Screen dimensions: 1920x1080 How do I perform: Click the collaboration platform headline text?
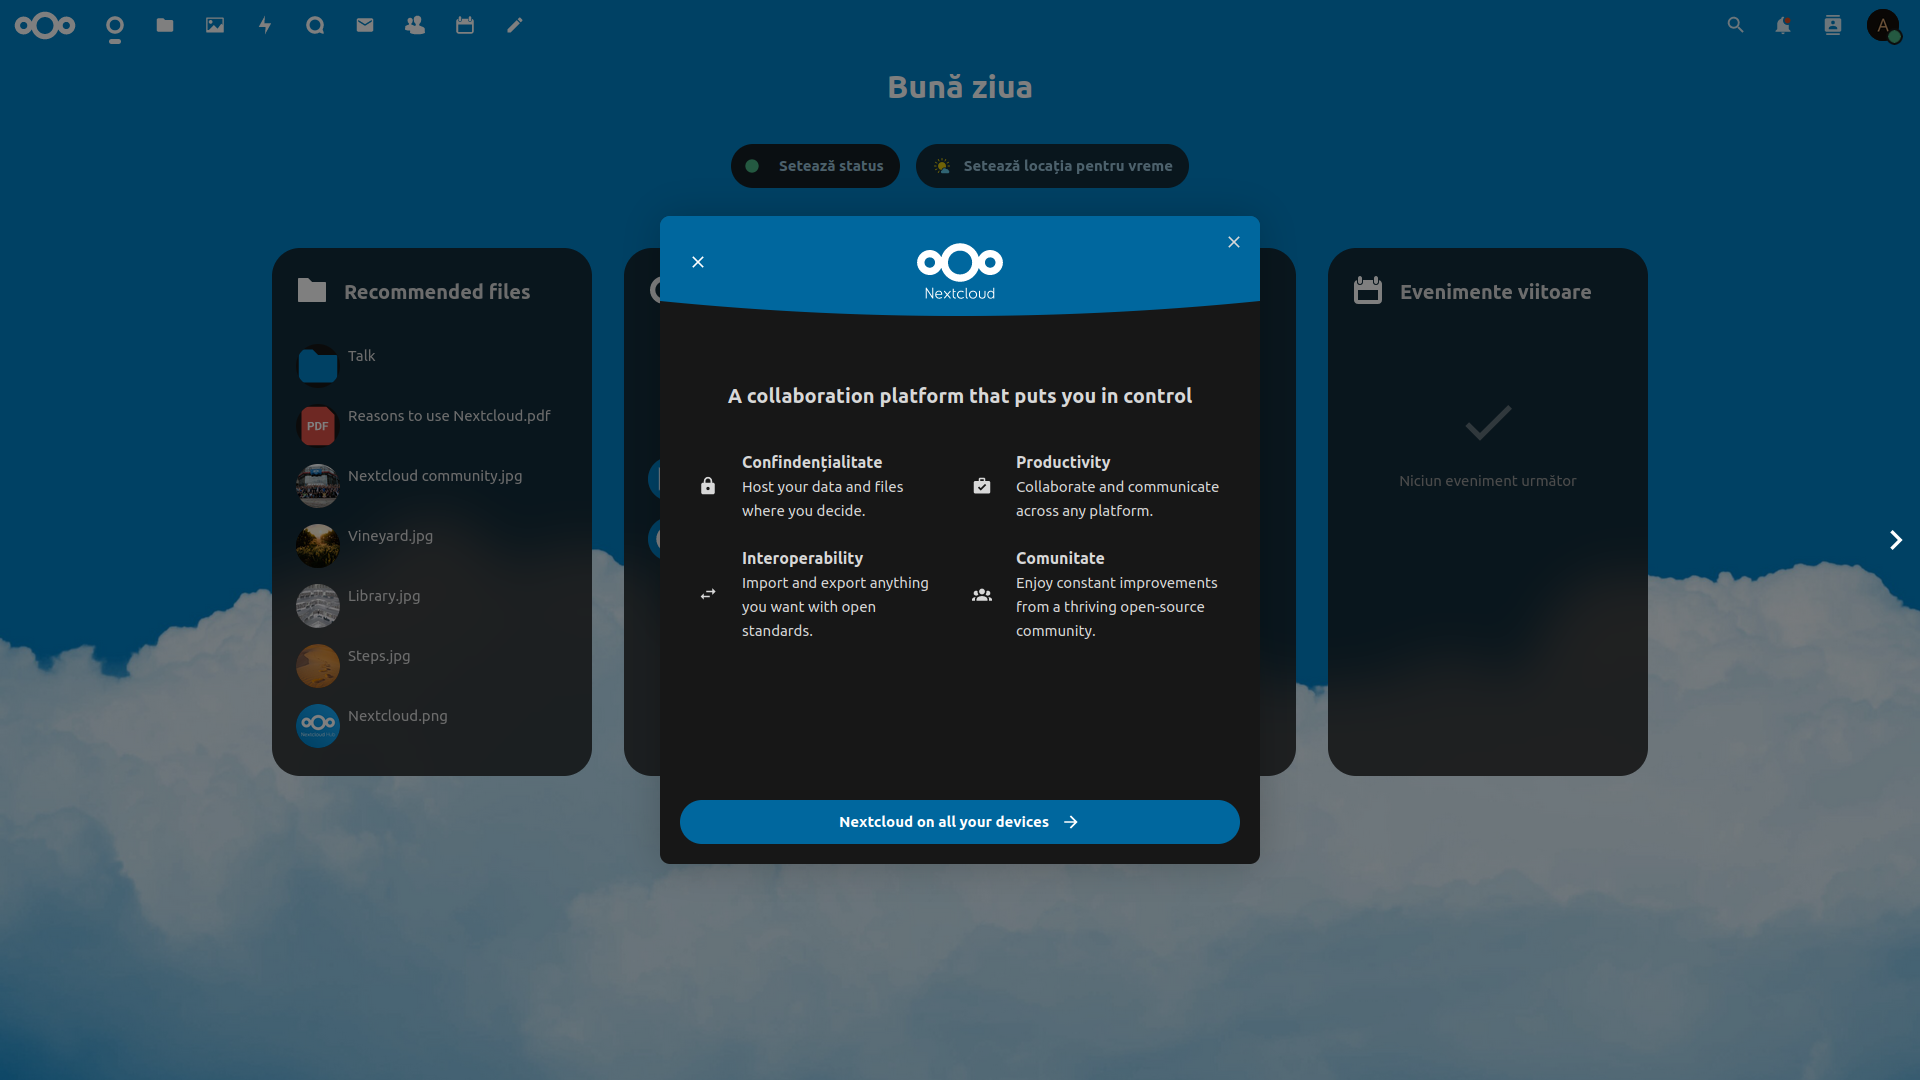(x=960, y=396)
